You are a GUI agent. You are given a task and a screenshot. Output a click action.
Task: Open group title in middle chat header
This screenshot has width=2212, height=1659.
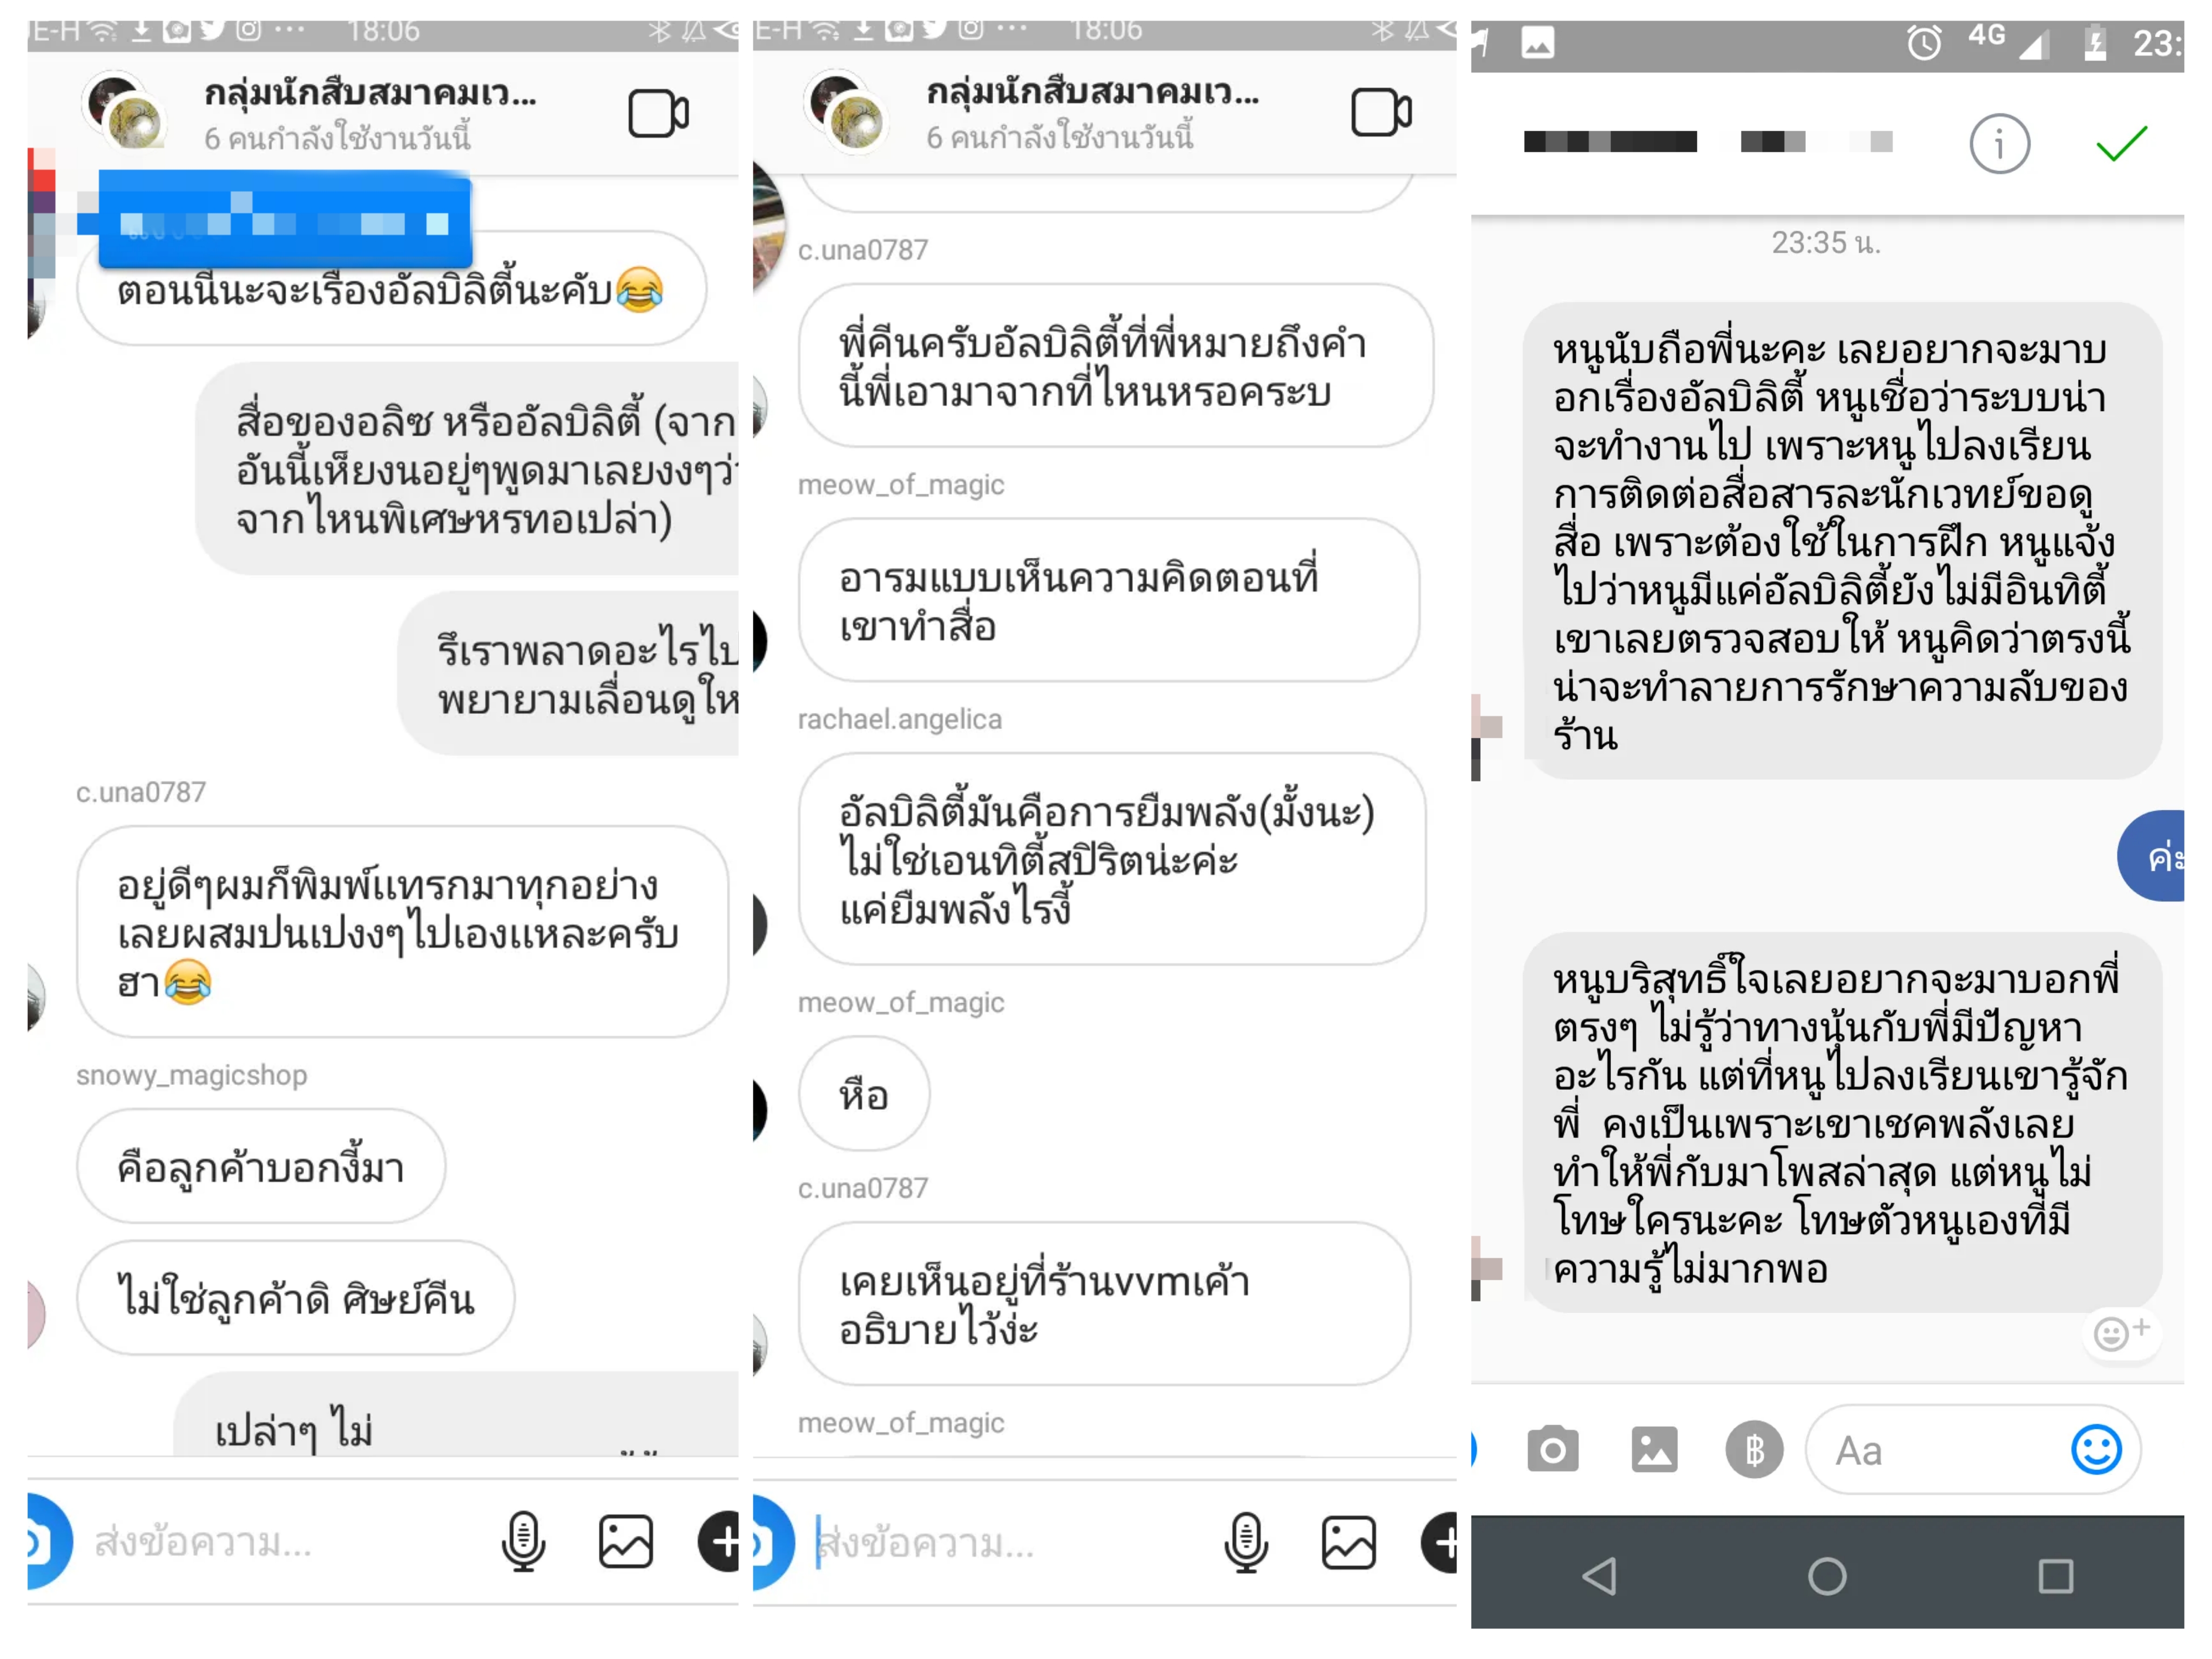point(1093,93)
